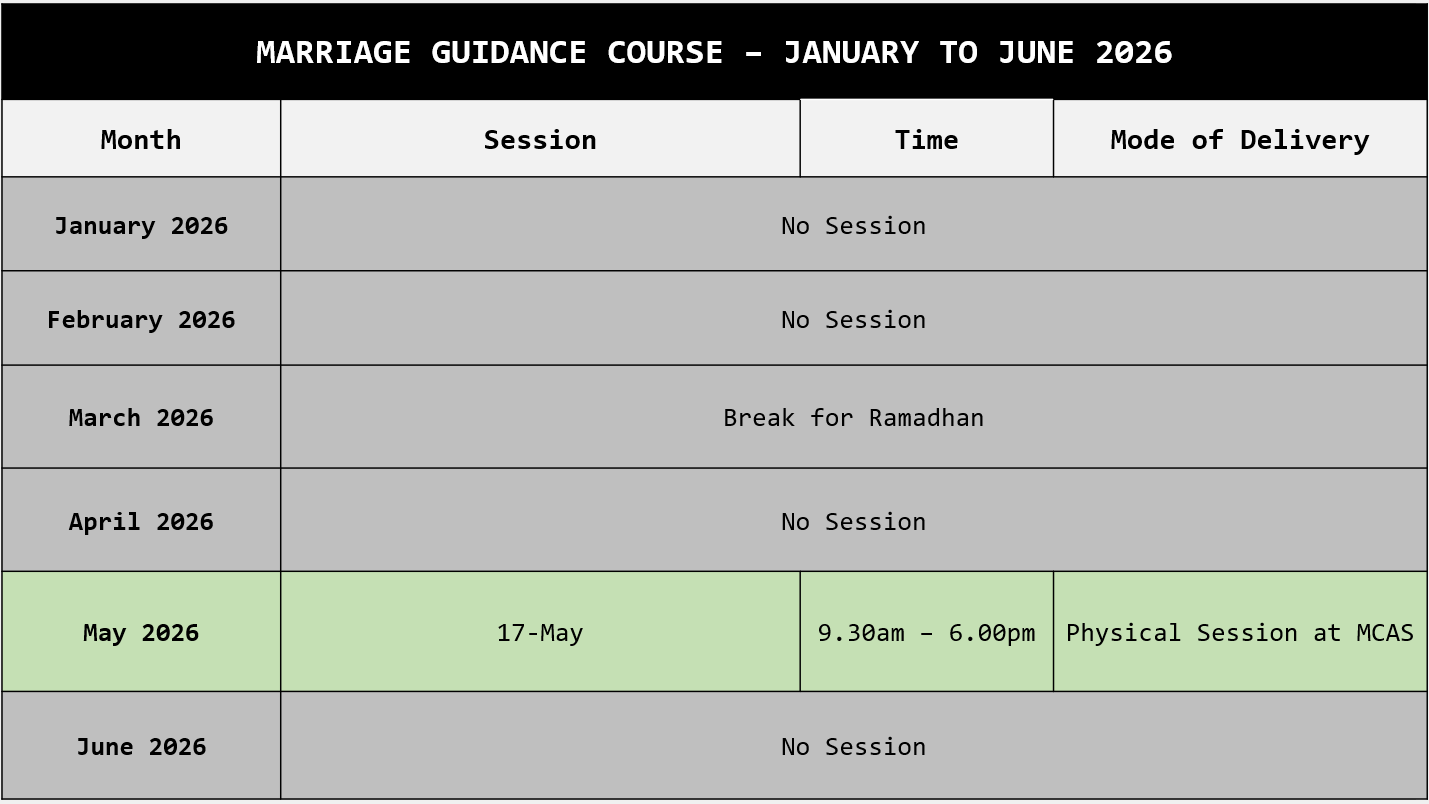Click the "Physical Session at MCAS" cell
The width and height of the screenshot is (1429, 804).
click(1239, 633)
